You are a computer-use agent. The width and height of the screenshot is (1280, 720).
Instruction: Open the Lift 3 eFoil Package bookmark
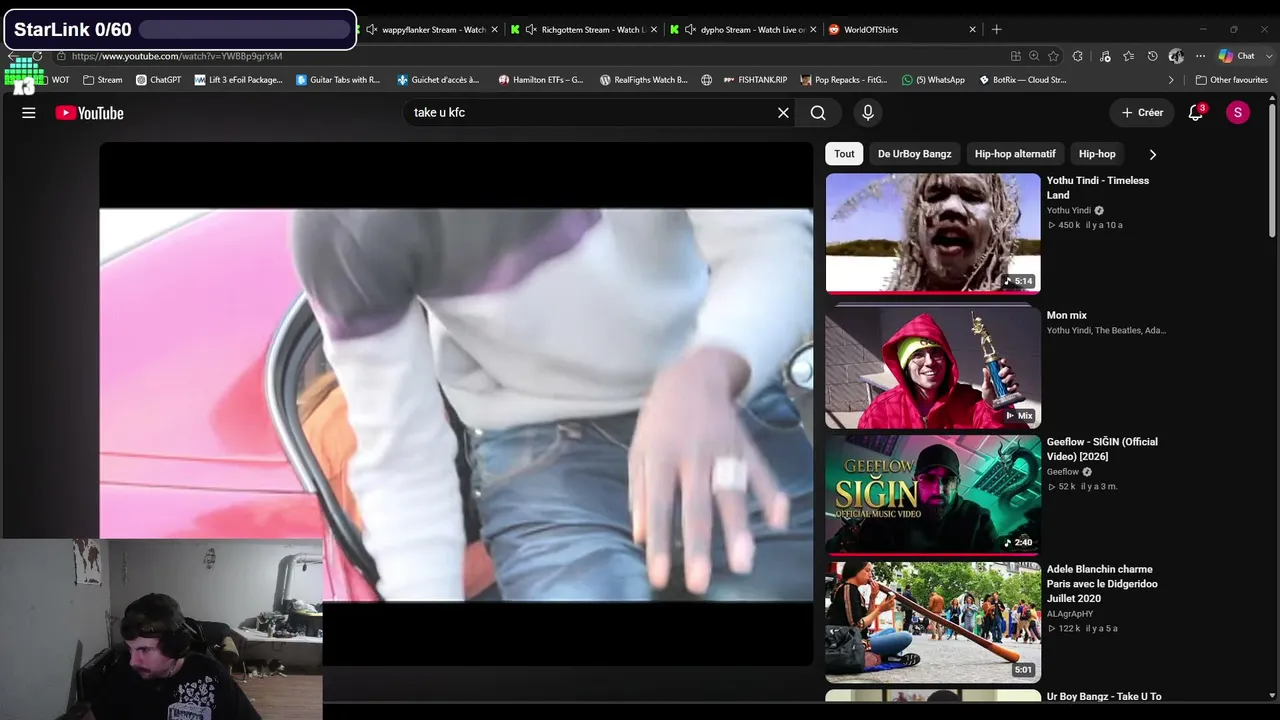[x=239, y=80]
